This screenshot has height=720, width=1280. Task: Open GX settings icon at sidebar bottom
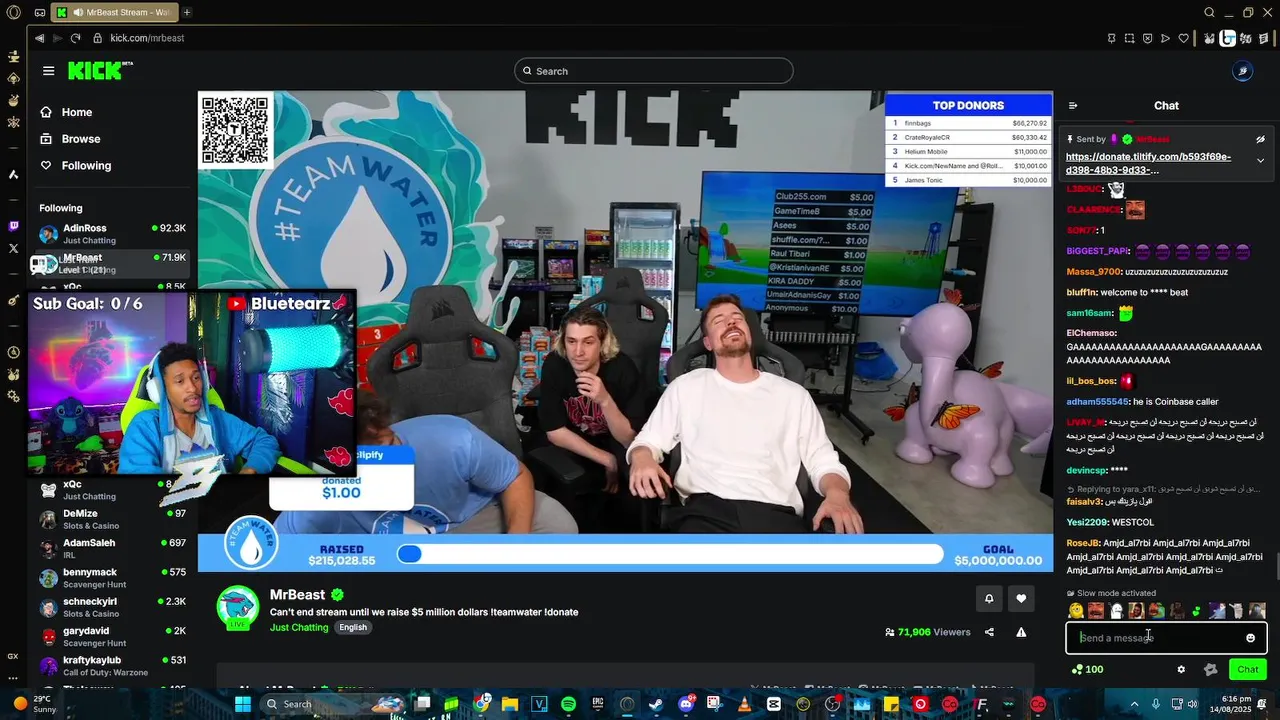13,656
